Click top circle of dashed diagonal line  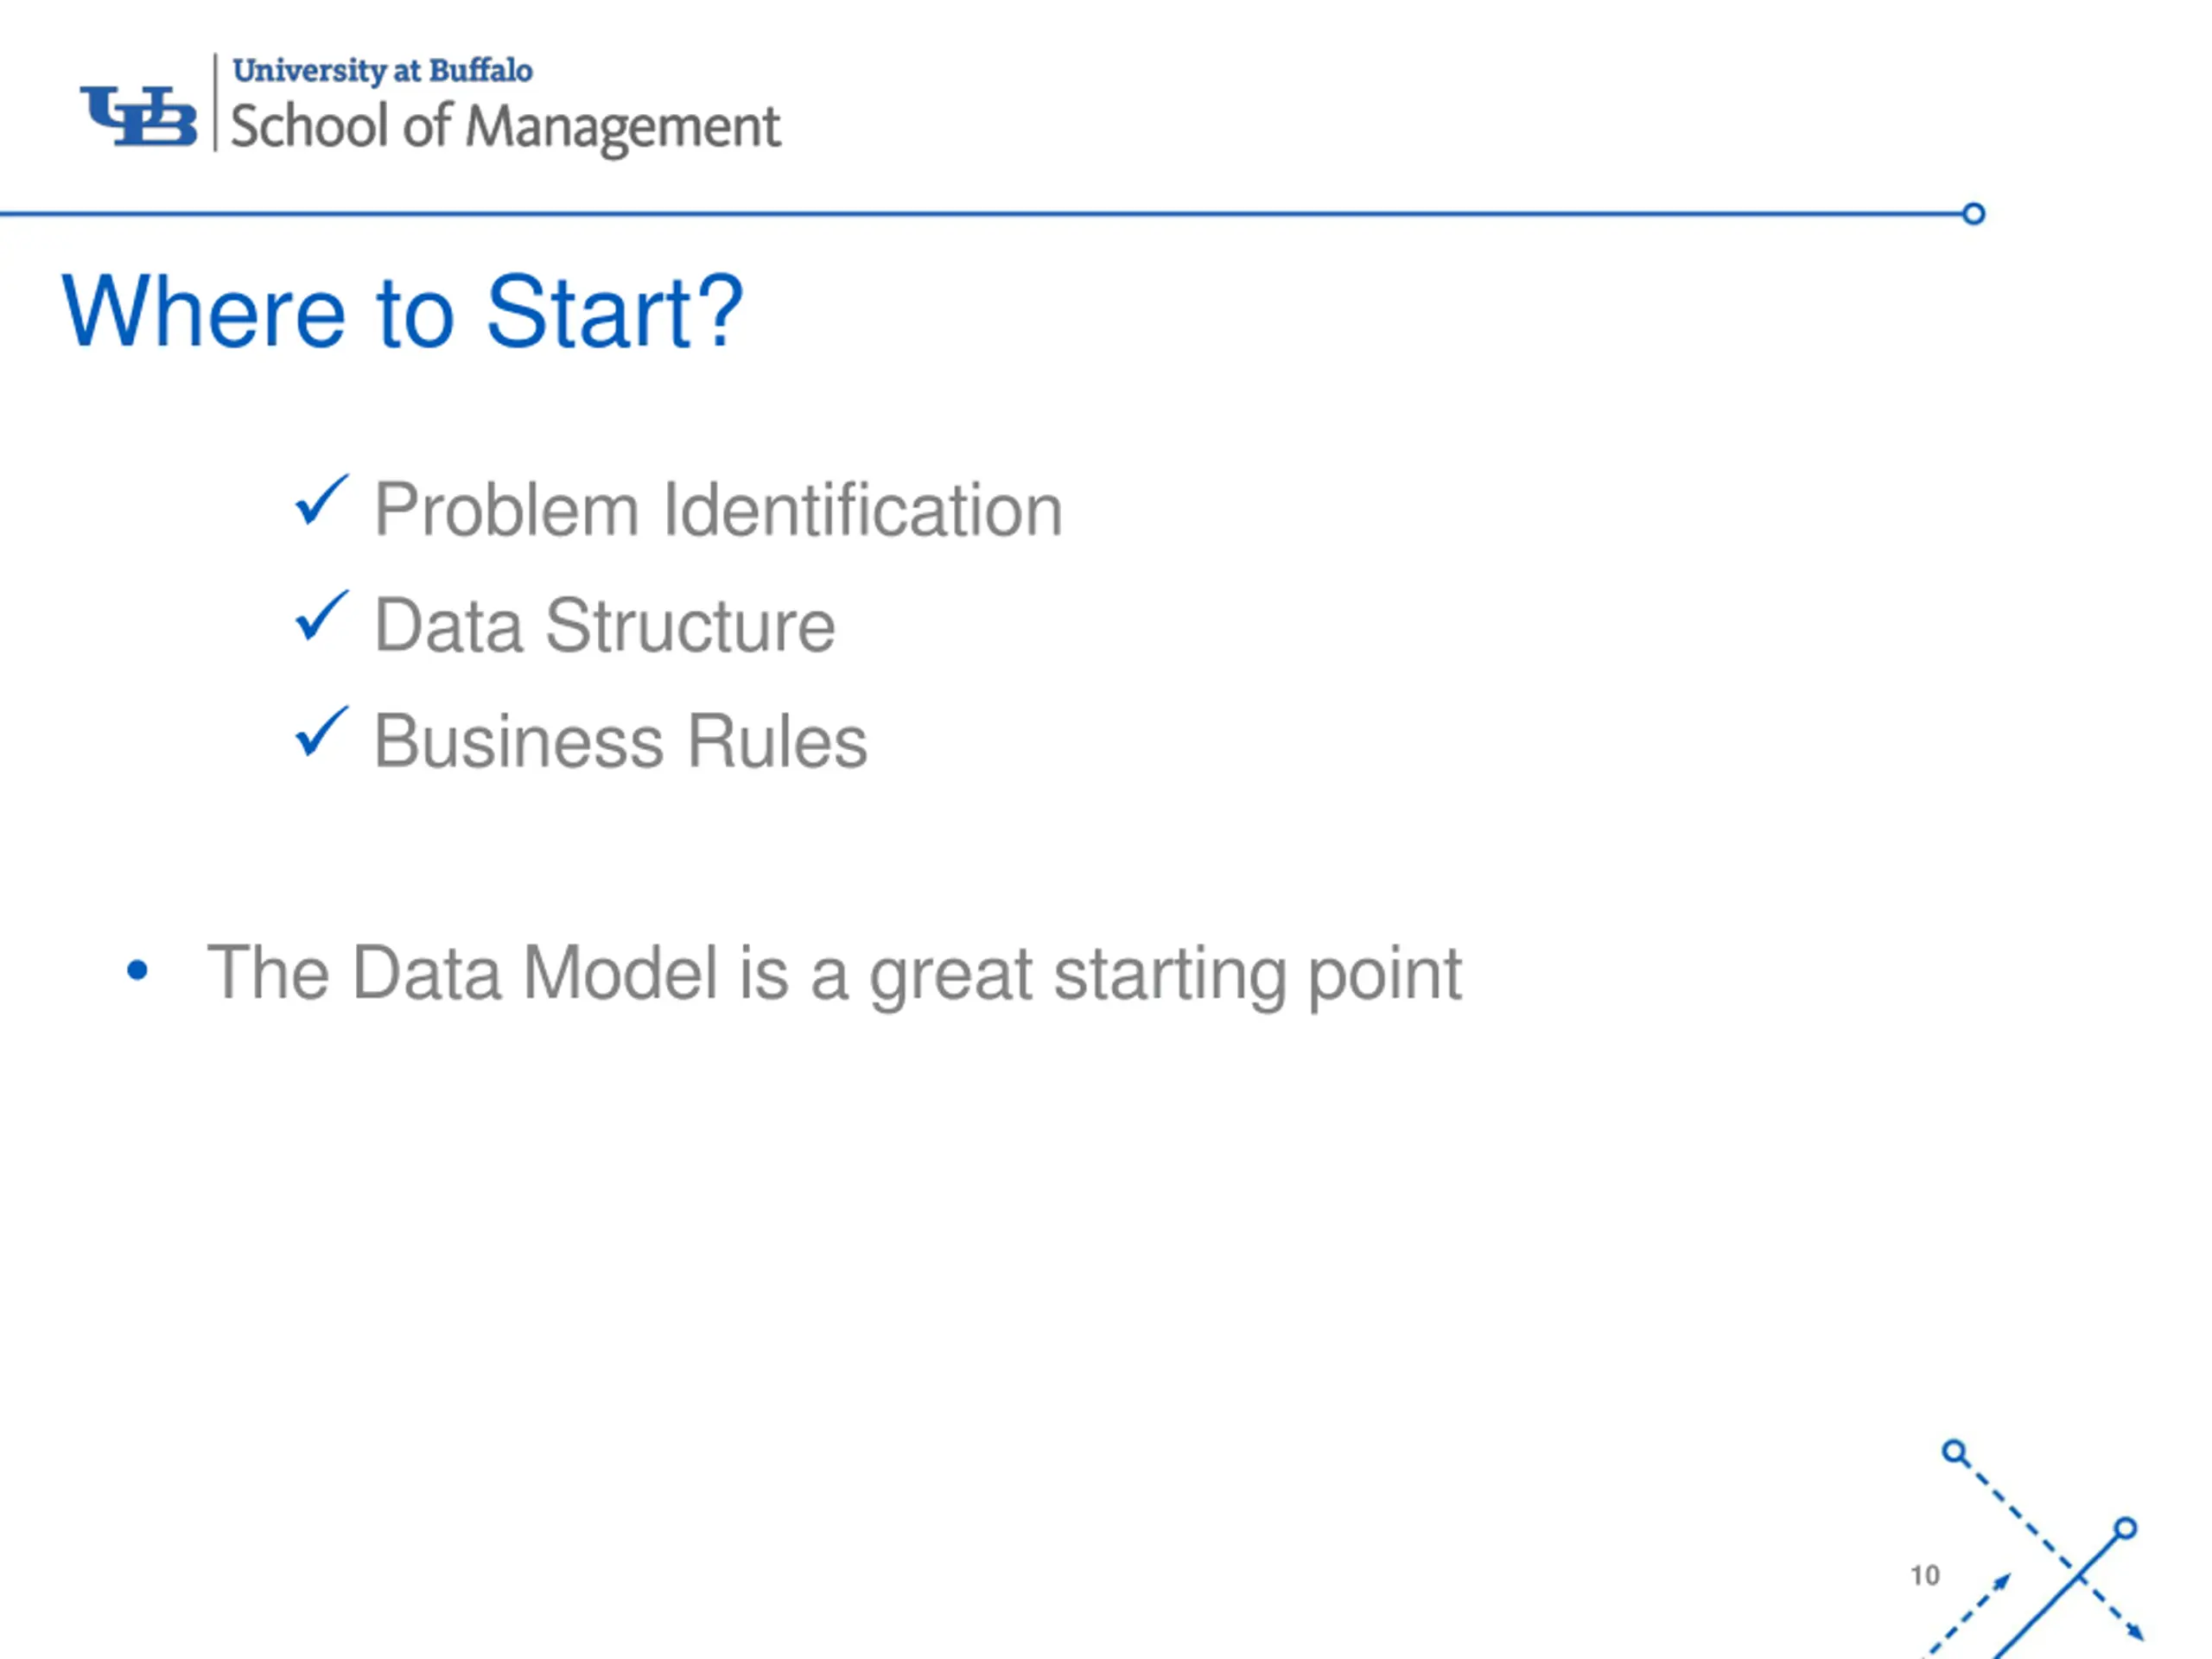click(x=1955, y=1452)
